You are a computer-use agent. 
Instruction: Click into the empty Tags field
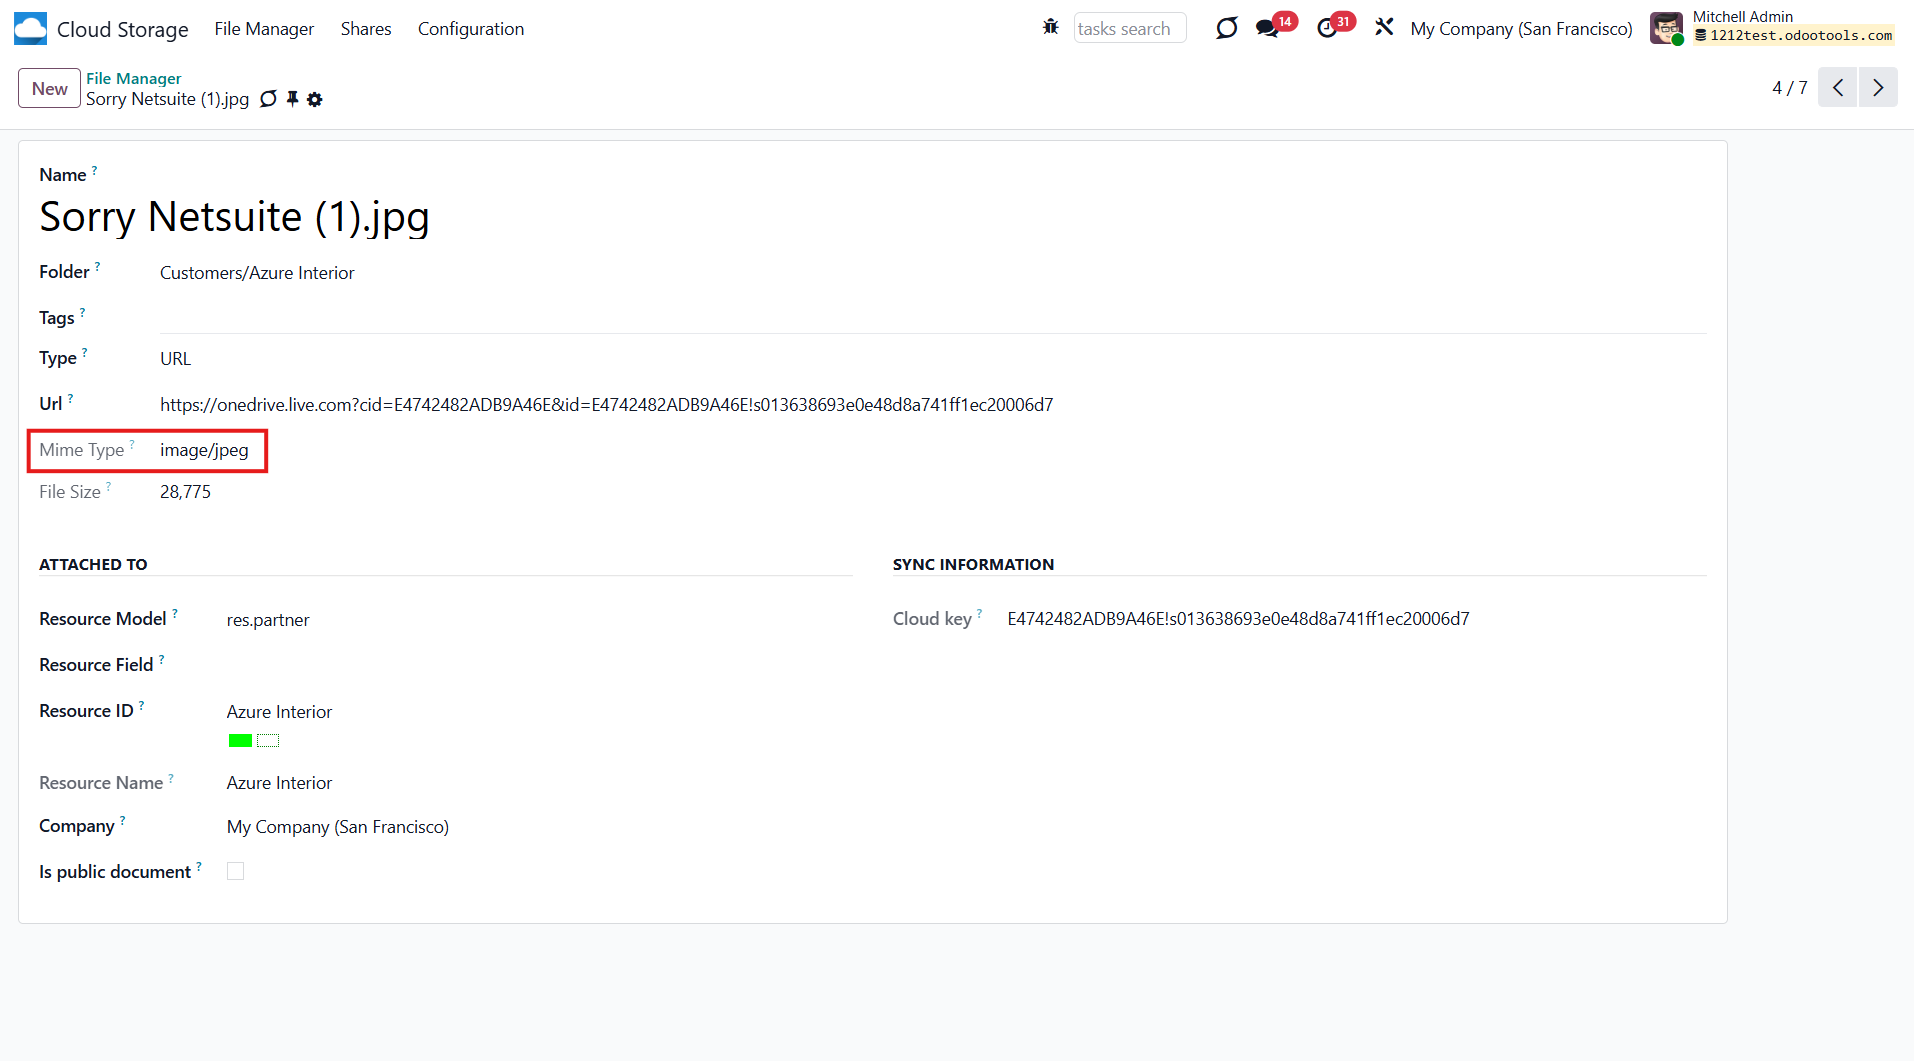coord(932,318)
